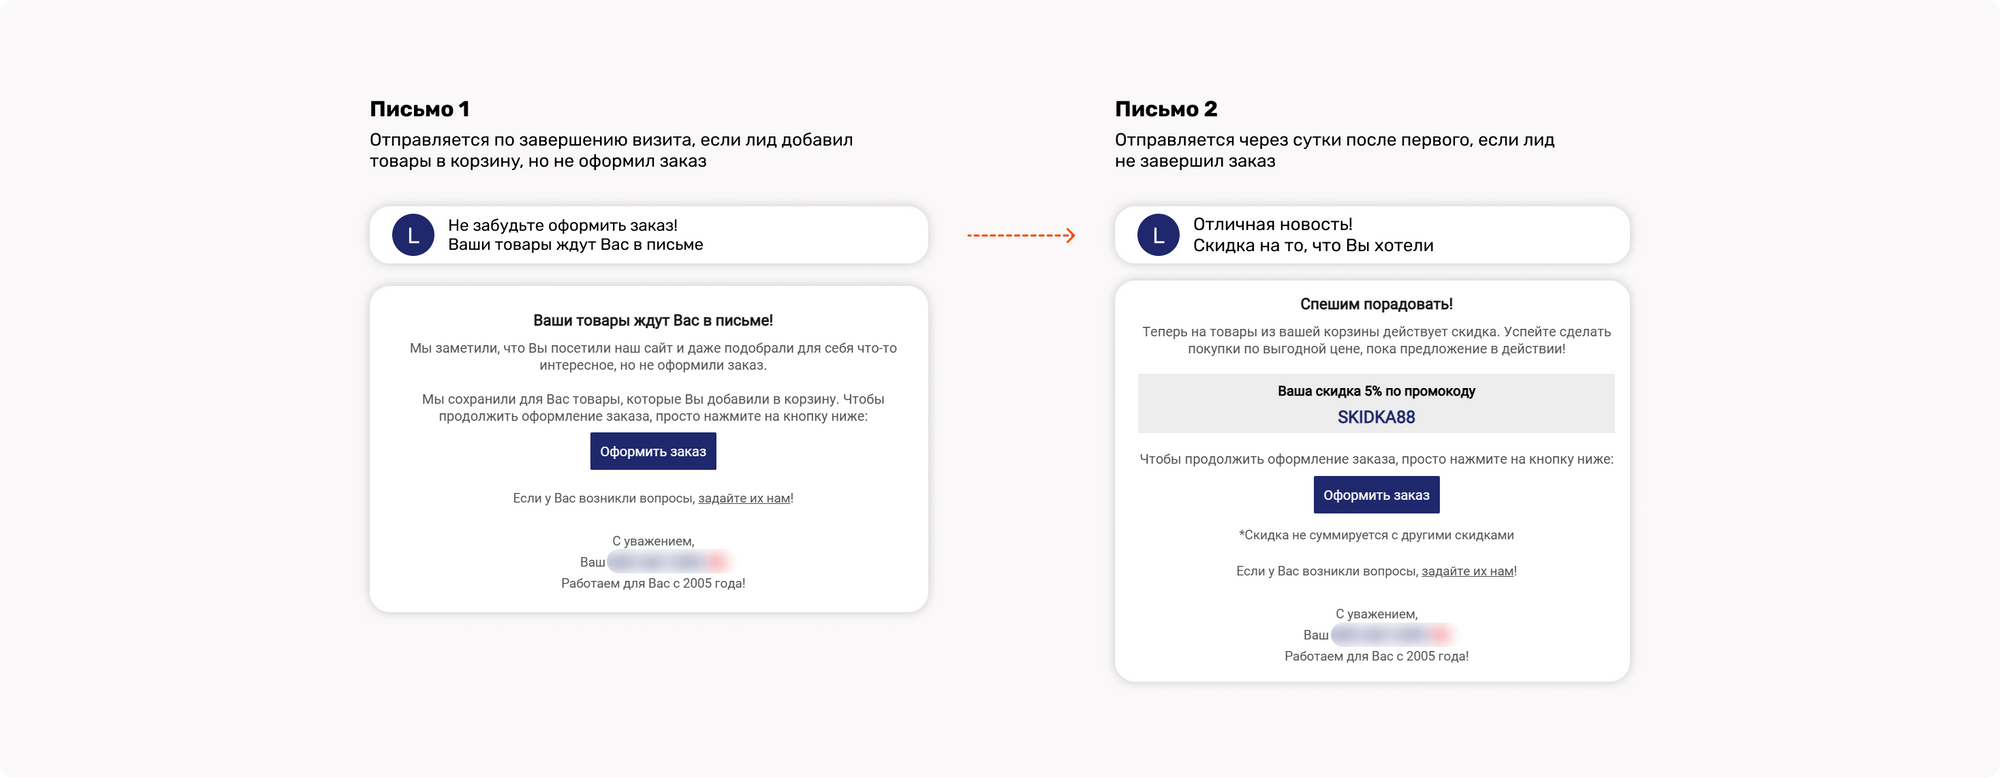The height and width of the screenshot is (778, 2000).
Task: Open "Не забудьте оформить заказ!" notification text
Action: pos(562,226)
